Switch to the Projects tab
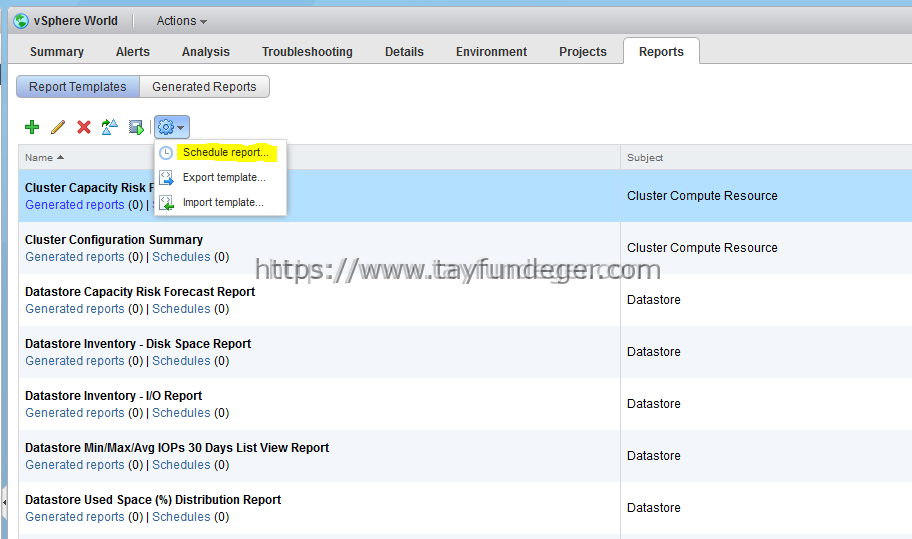Viewport: 912px width, 539px height. pyautogui.click(x=583, y=52)
